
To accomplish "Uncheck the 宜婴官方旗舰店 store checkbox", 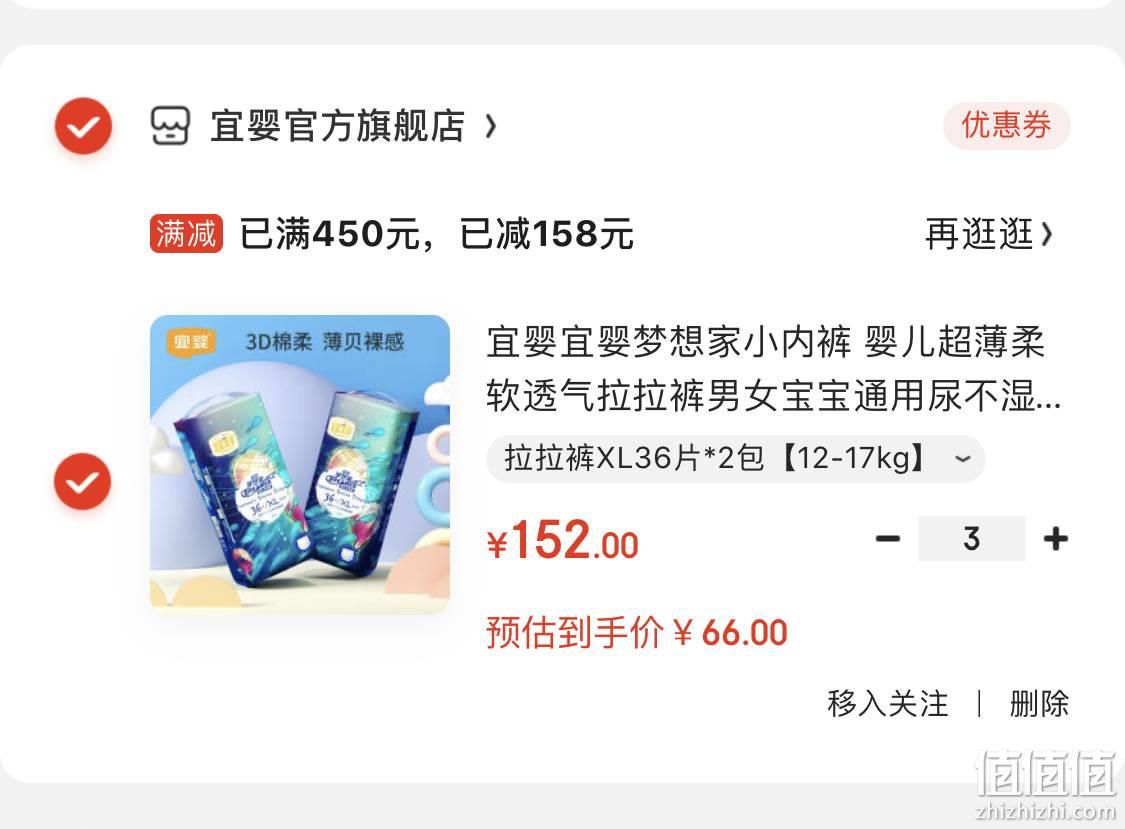I will [x=84, y=126].
